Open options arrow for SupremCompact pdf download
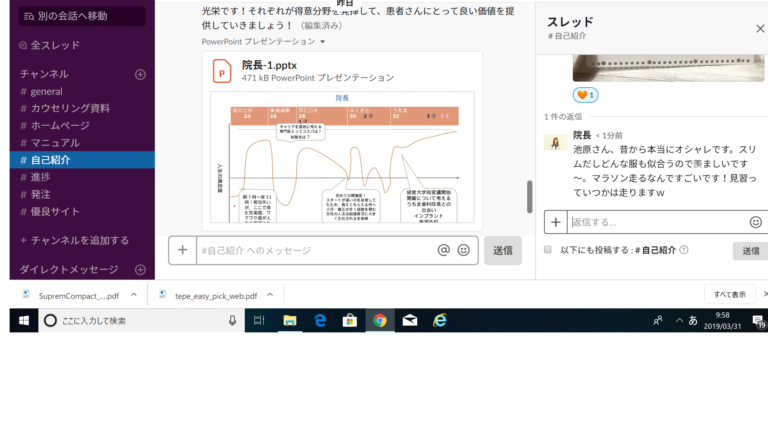 tap(134, 296)
